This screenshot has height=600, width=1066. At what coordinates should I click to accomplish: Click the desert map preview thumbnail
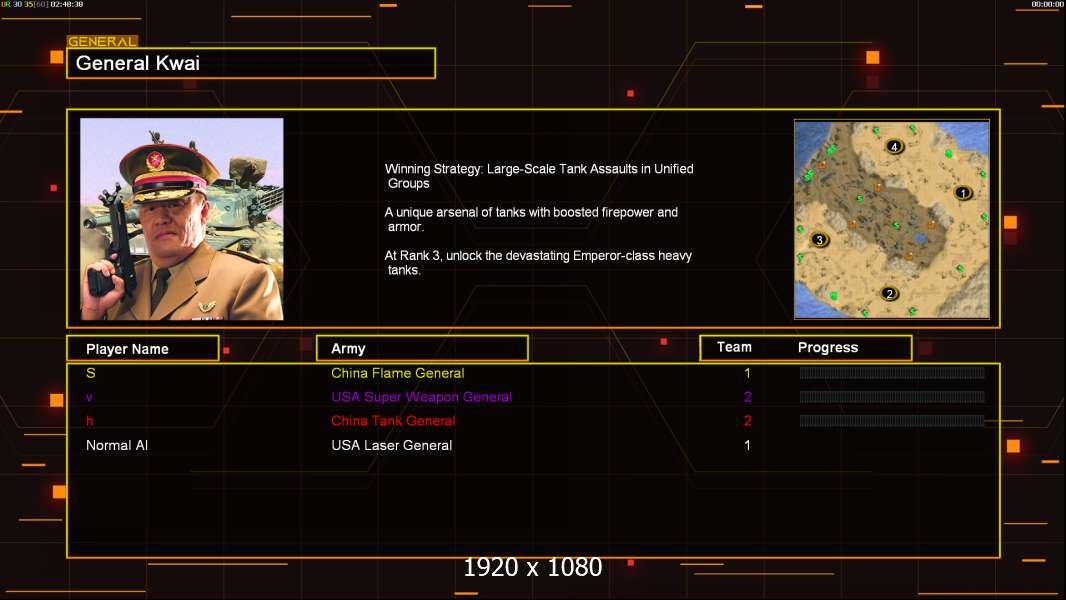[892, 219]
